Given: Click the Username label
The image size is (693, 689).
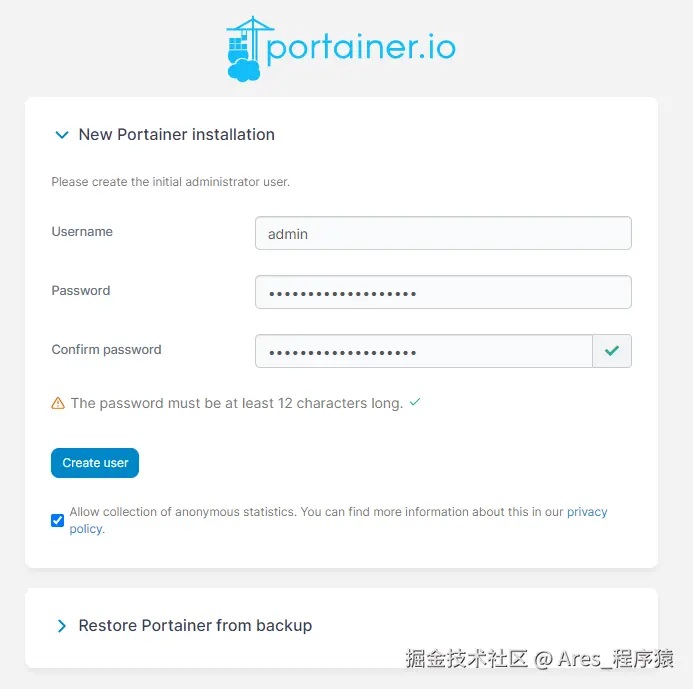Looking at the screenshot, I should tap(82, 231).
